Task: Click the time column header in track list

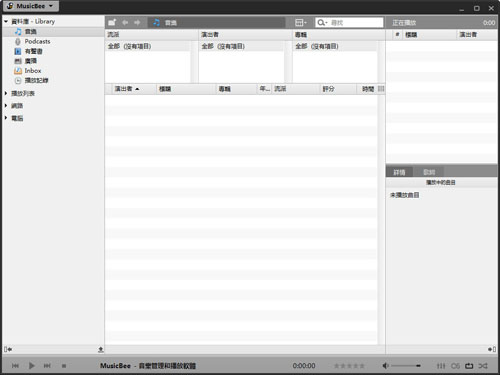Action: tap(367, 89)
